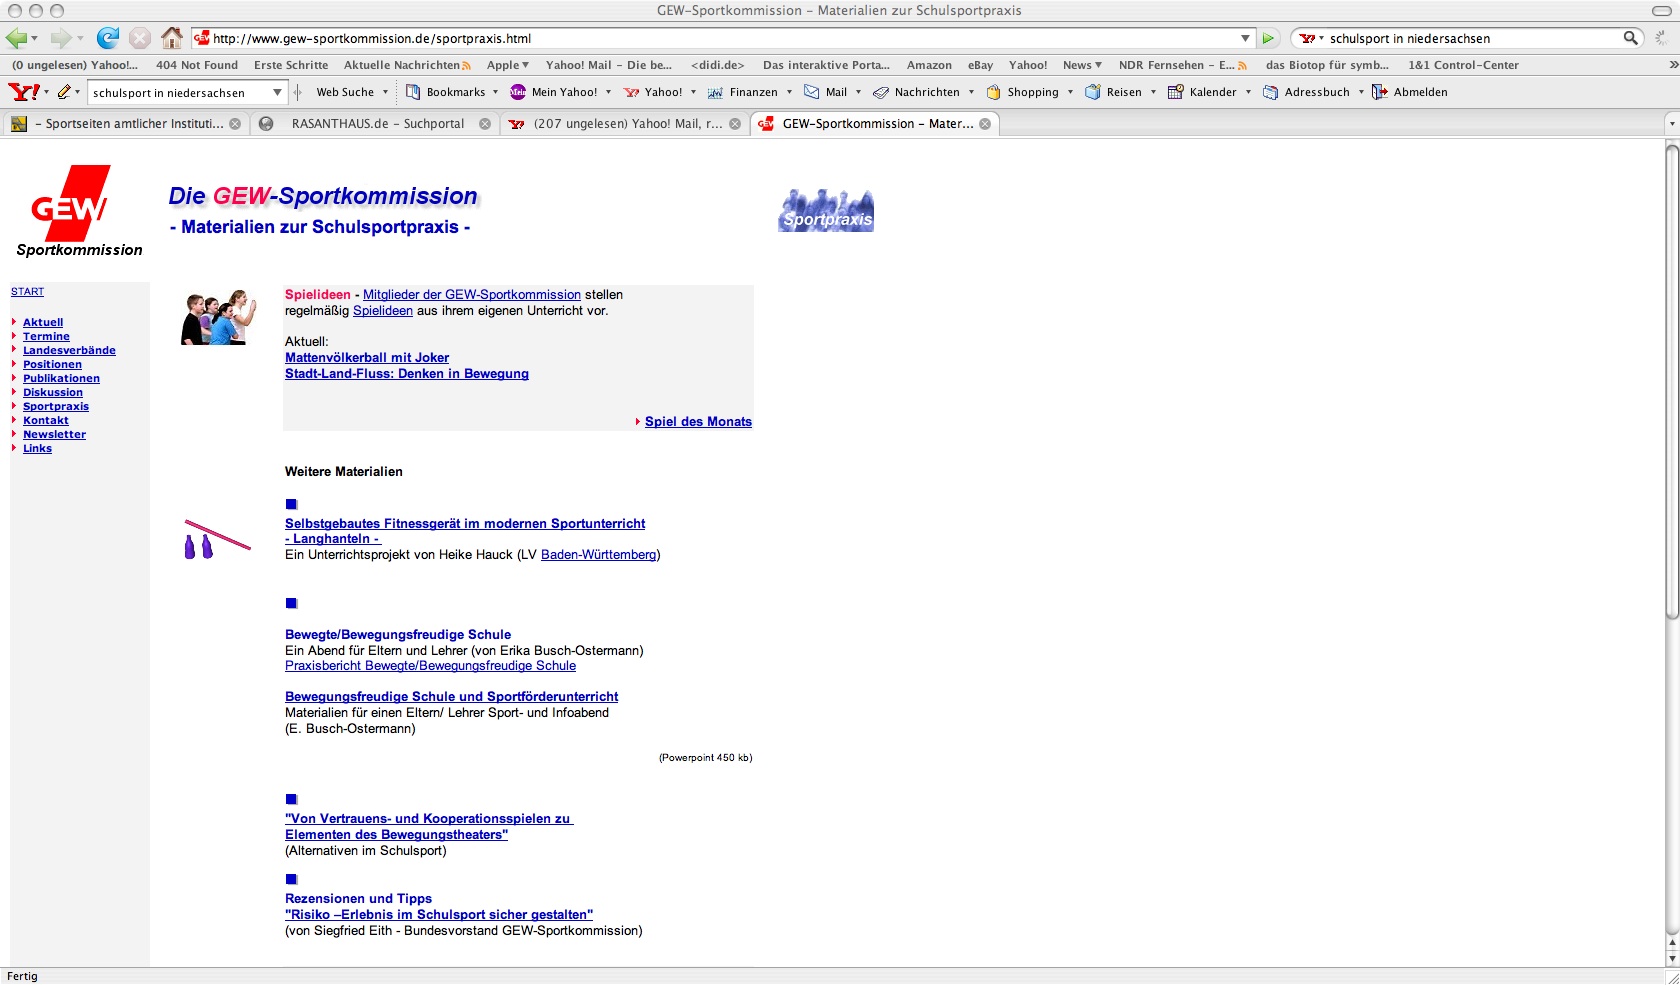1680x985 pixels.
Task: Click the Yahoo Adressbuch toolbar icon
Action: [x=1270, y=92]
